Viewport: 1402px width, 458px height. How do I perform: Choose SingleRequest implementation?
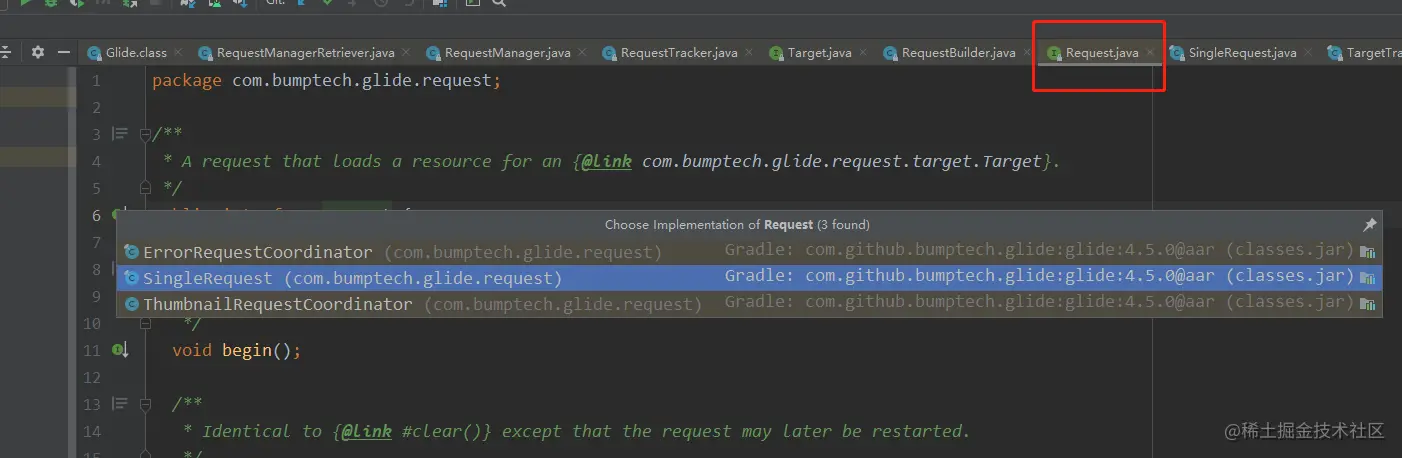(x=749, y=278)
